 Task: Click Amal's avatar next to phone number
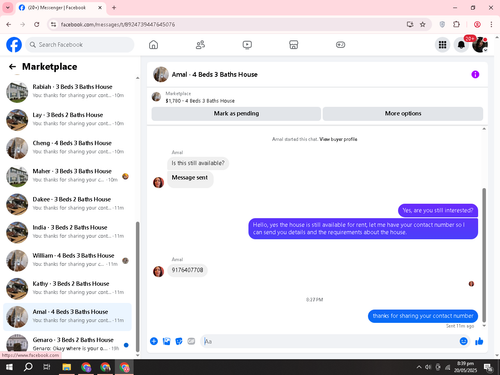158,271
